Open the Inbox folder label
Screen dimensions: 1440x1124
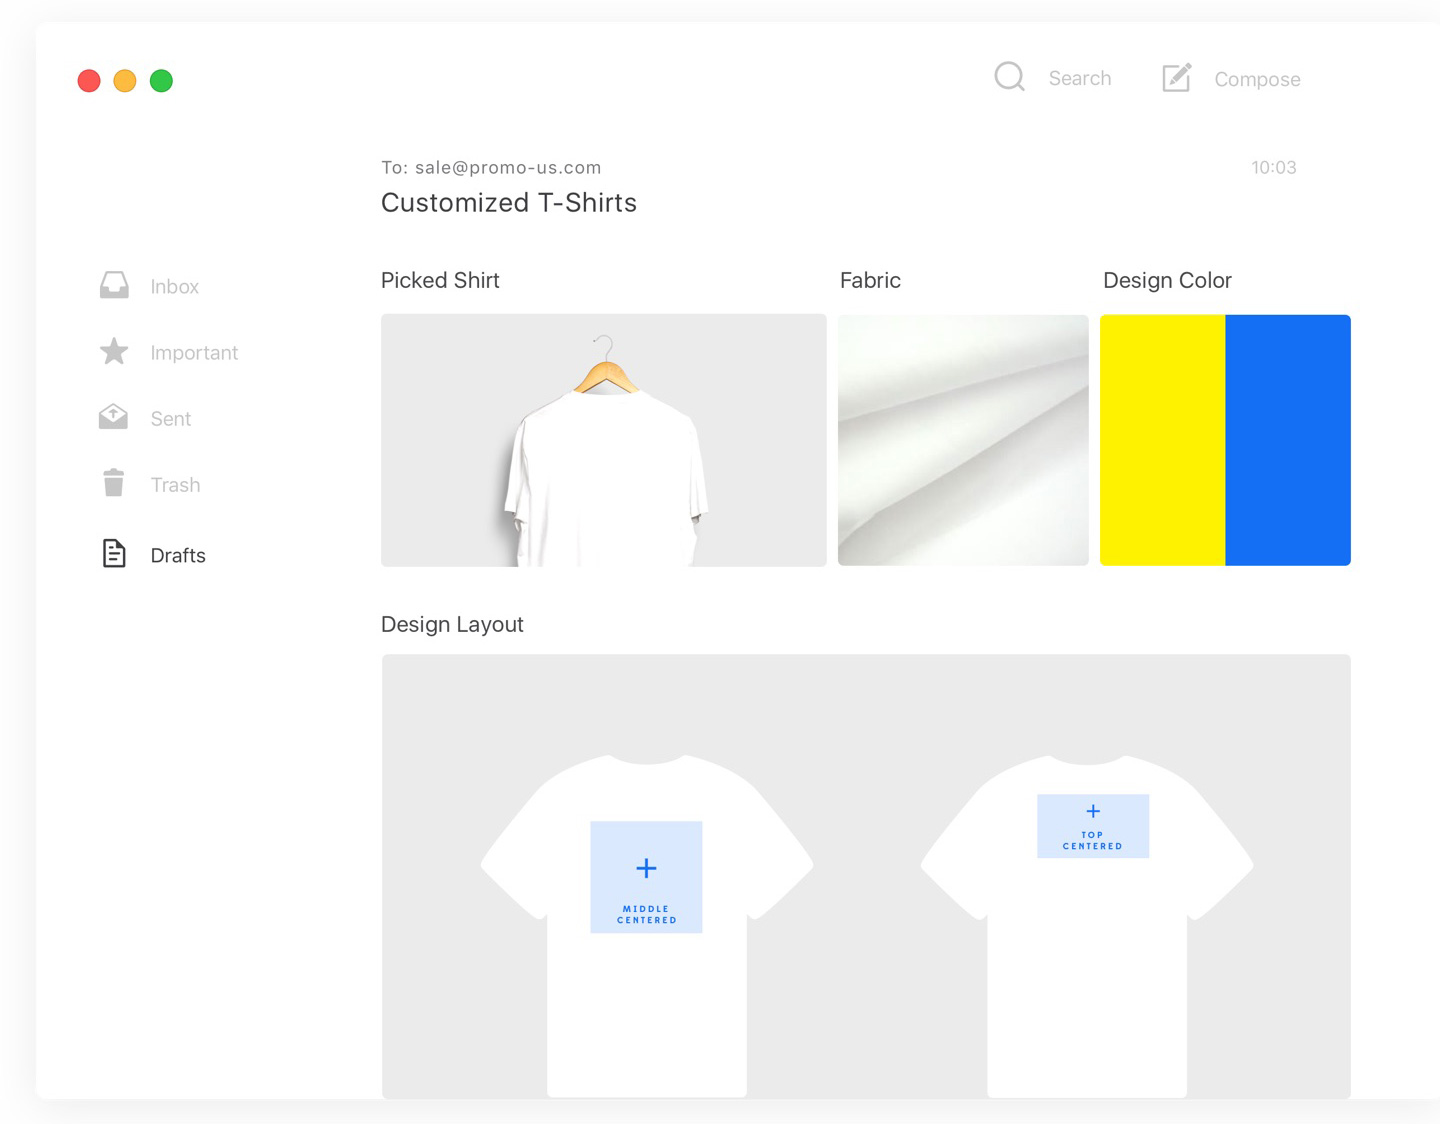tap(175, 287)
